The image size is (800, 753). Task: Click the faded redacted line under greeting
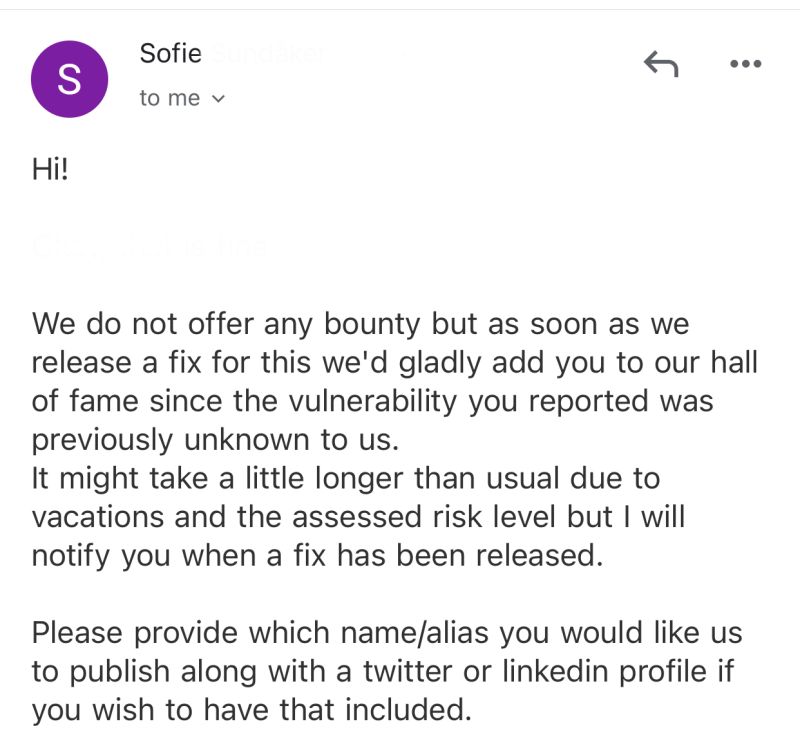click(x=150, y=247)
